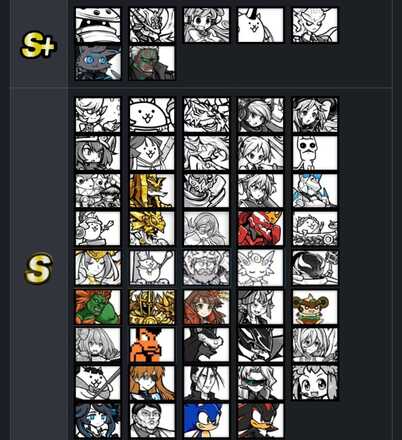Select the basic cat face in first S row

tap(152, 115)
